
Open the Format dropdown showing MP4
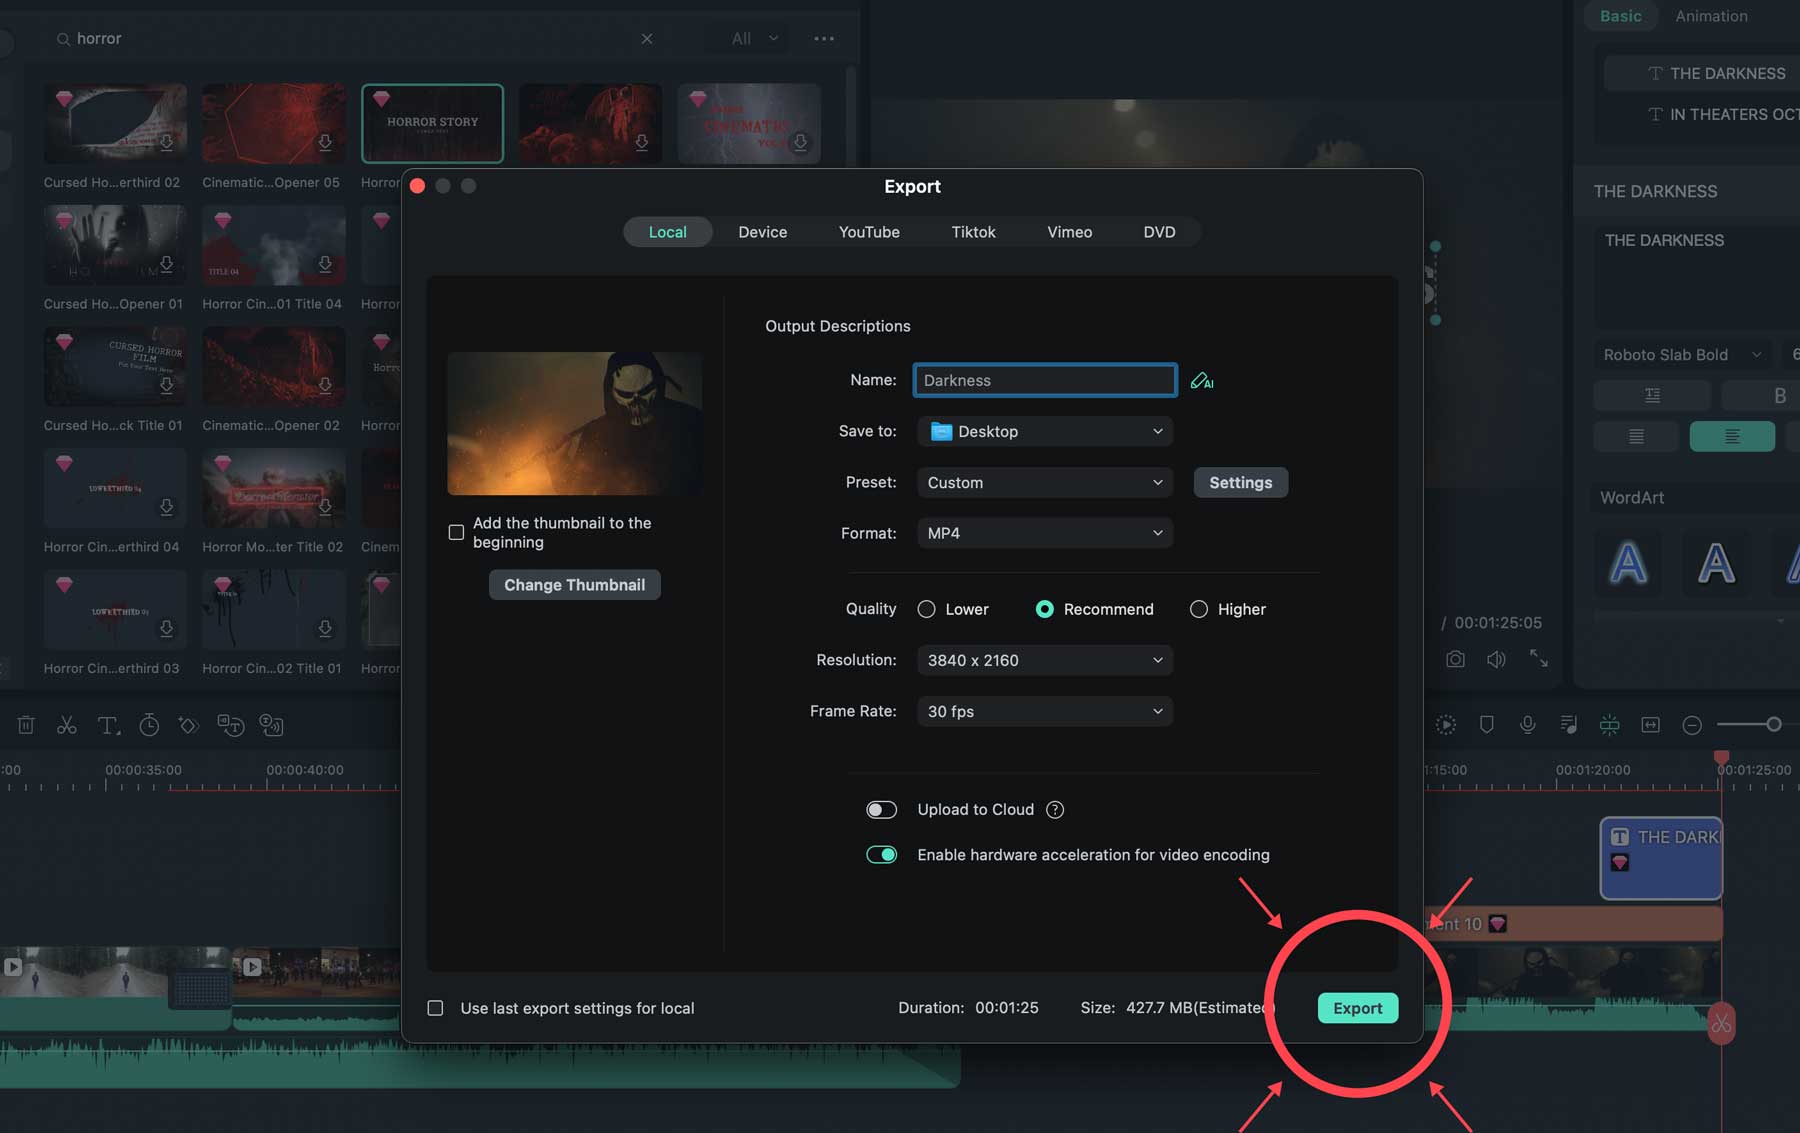(1044, 533)
